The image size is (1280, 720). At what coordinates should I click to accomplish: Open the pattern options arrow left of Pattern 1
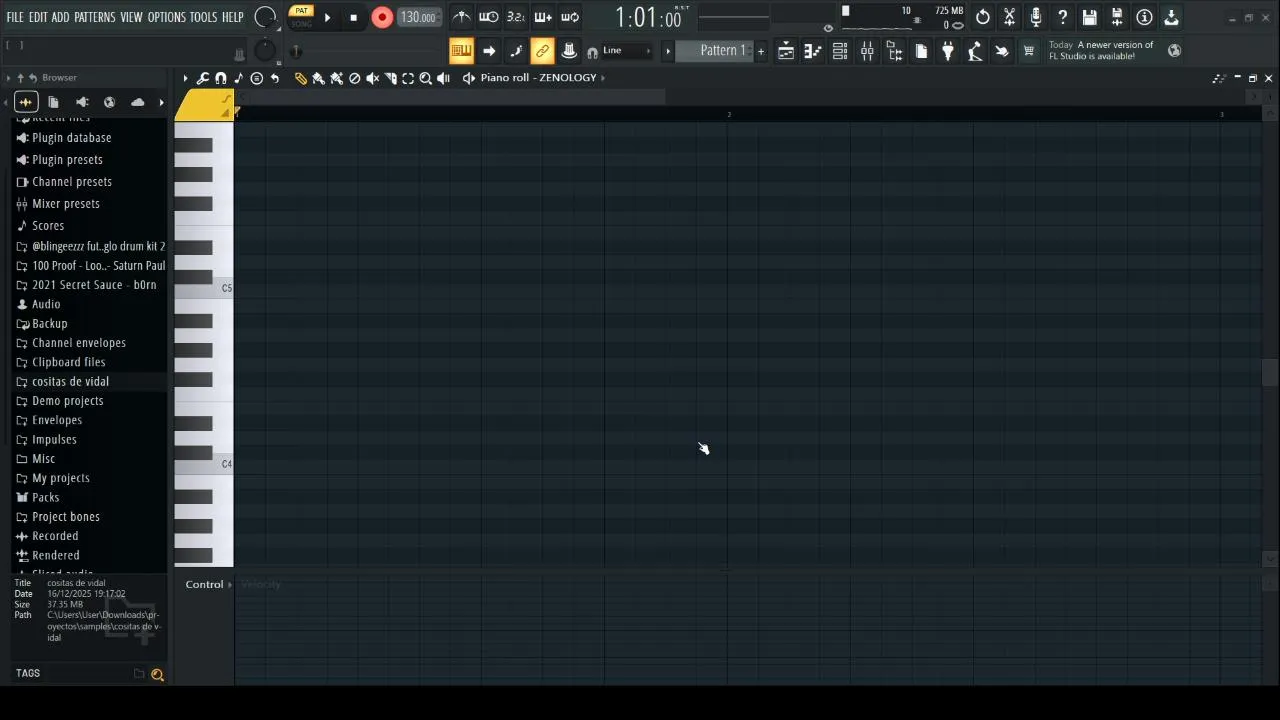click(668, 51)
